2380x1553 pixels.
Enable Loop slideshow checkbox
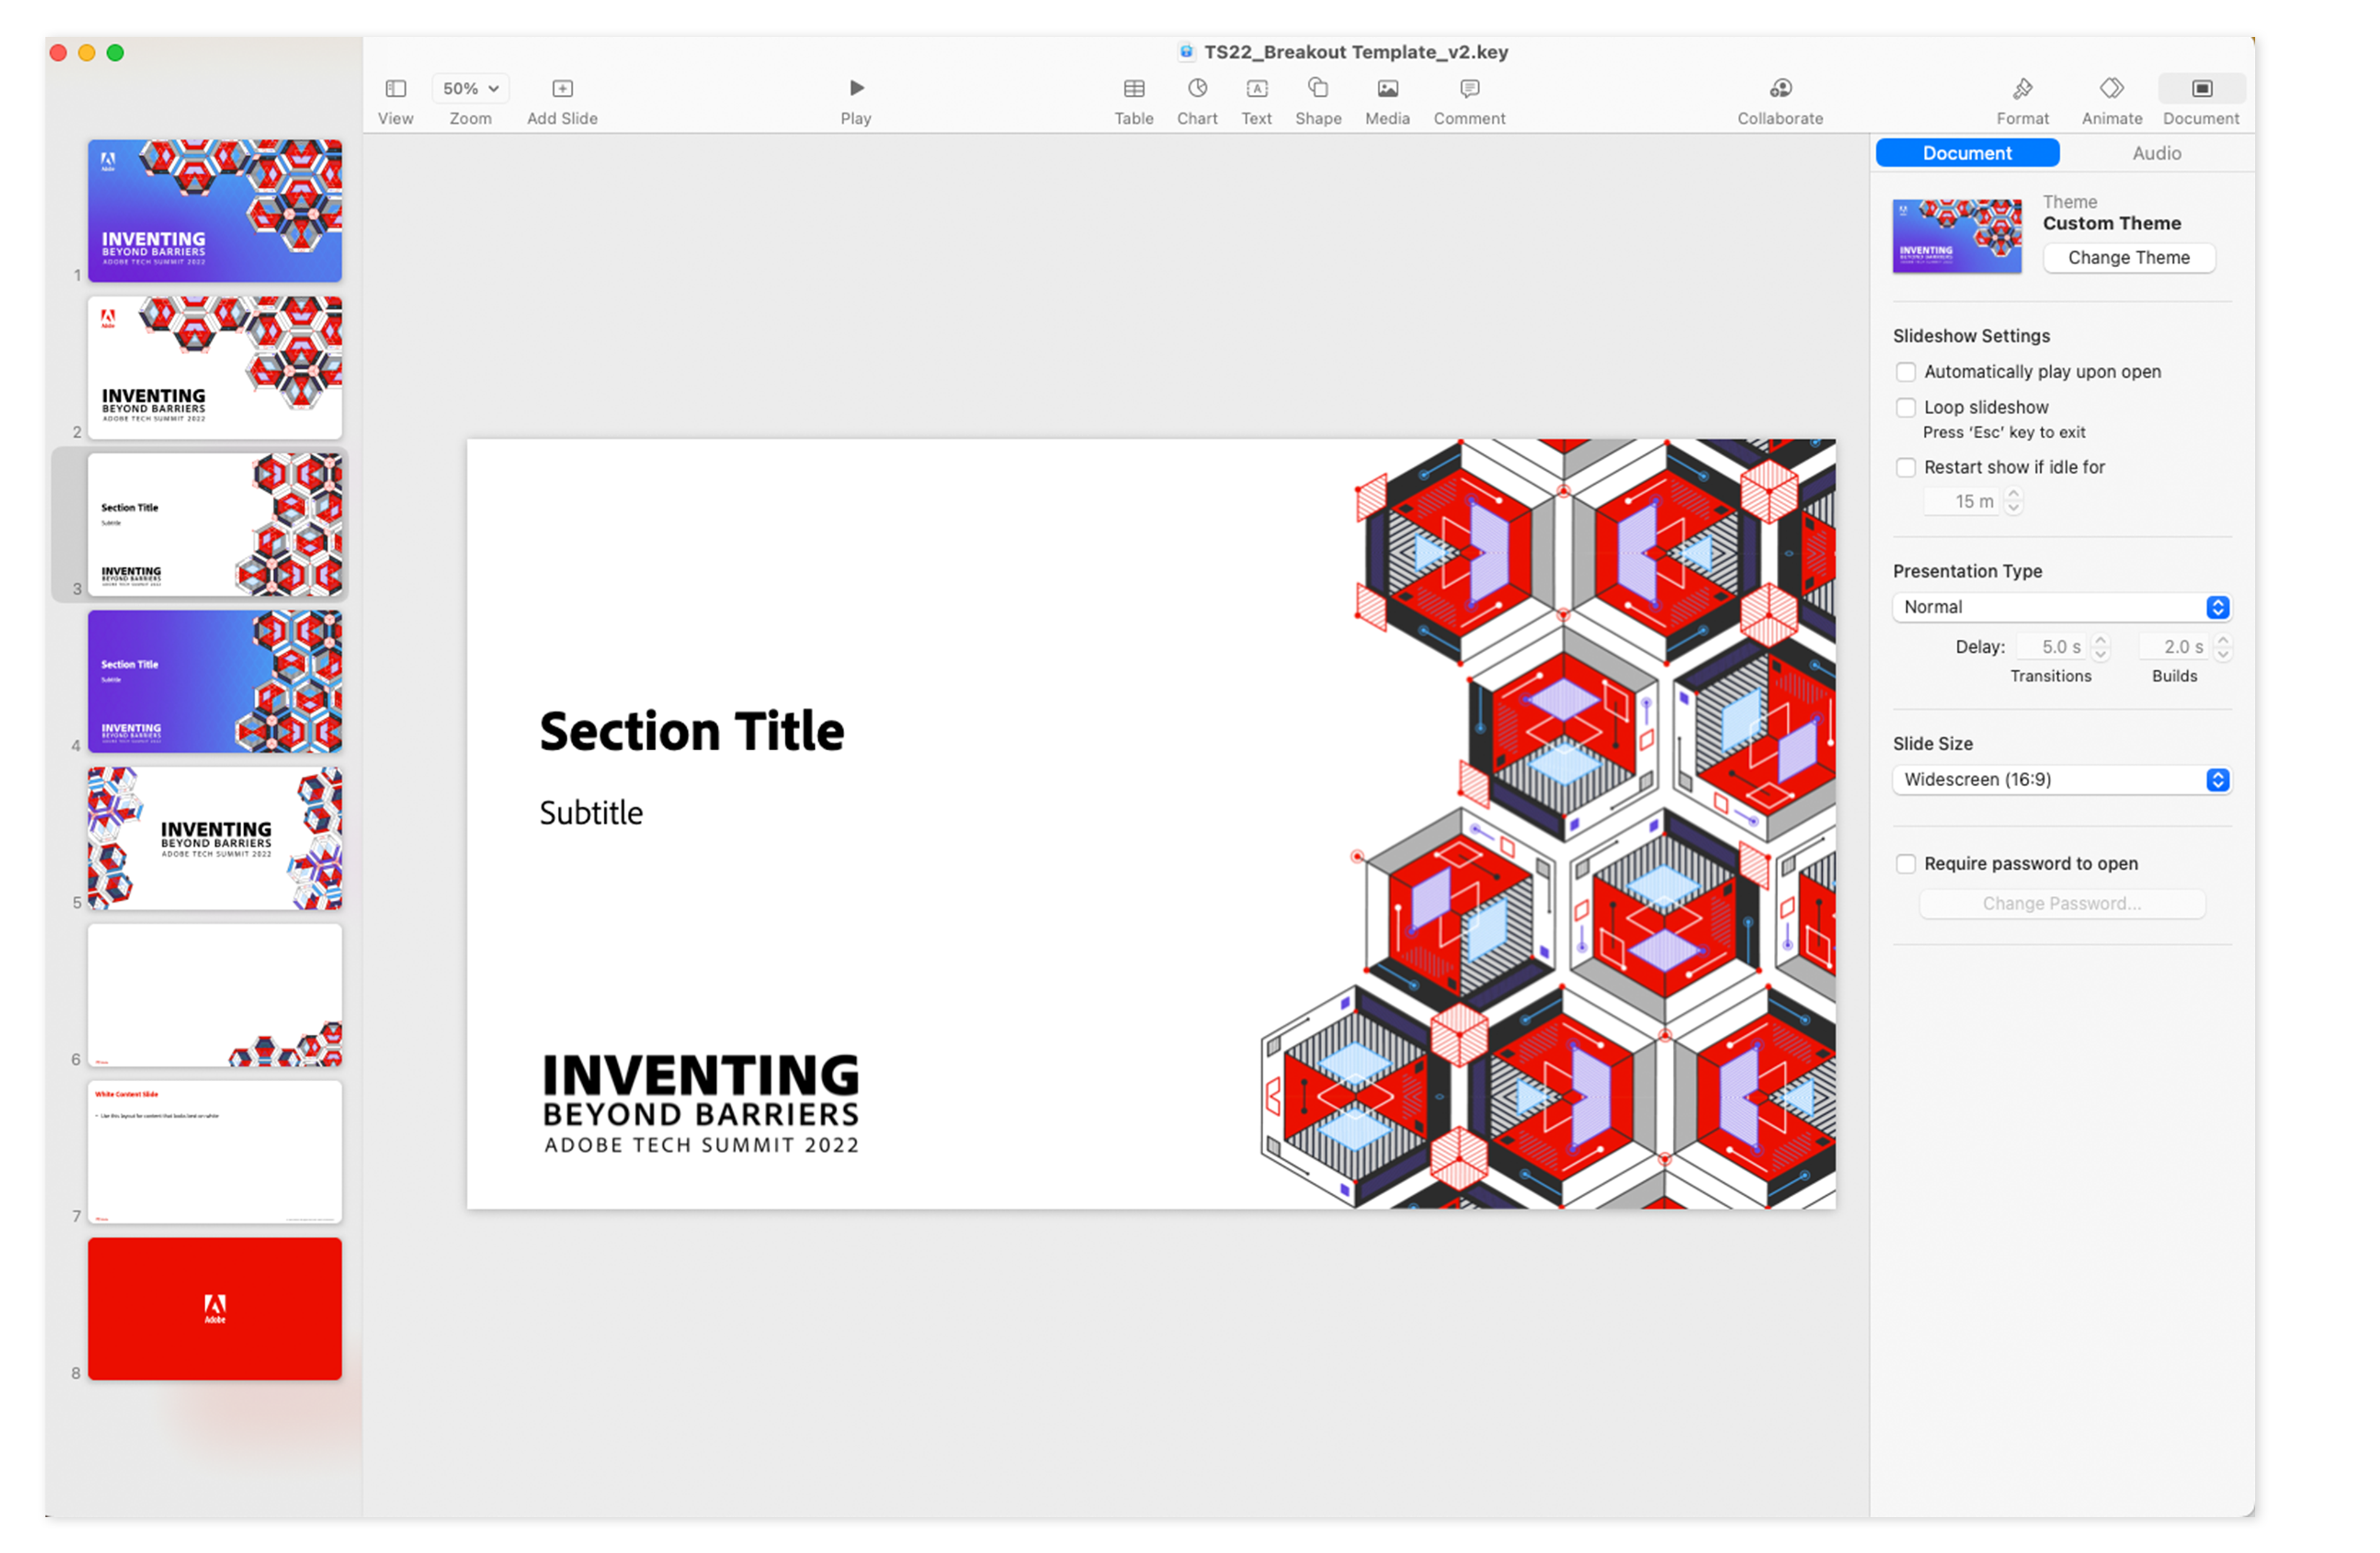coord(1905,408)
